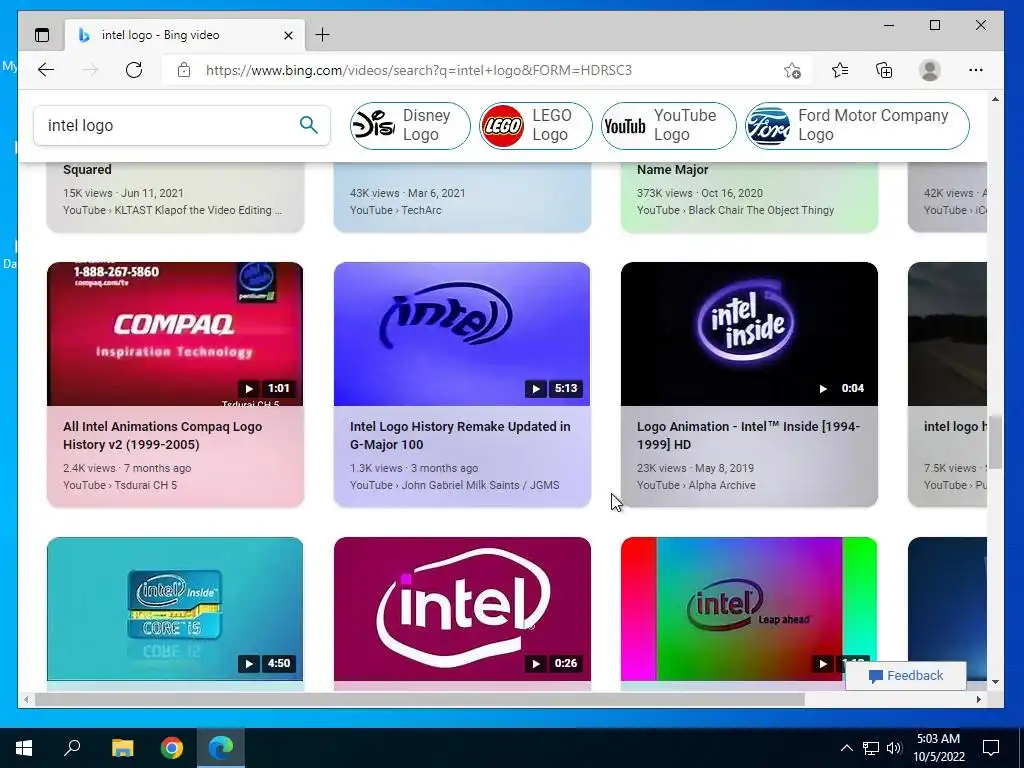The height and width of the screenshot is (768, 1024).
Task: Open the Core i5 intel inside thumbnail
Action: click(175, 609)
